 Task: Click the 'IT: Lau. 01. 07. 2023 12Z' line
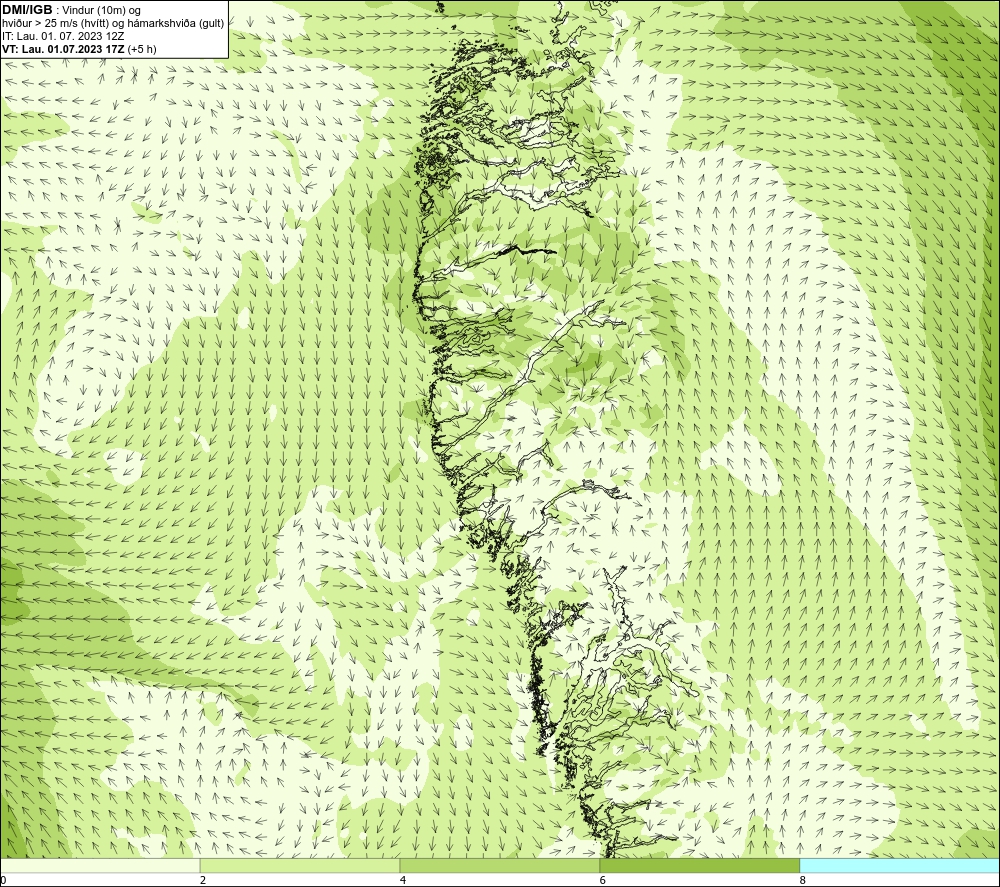(x=63, y=36)
